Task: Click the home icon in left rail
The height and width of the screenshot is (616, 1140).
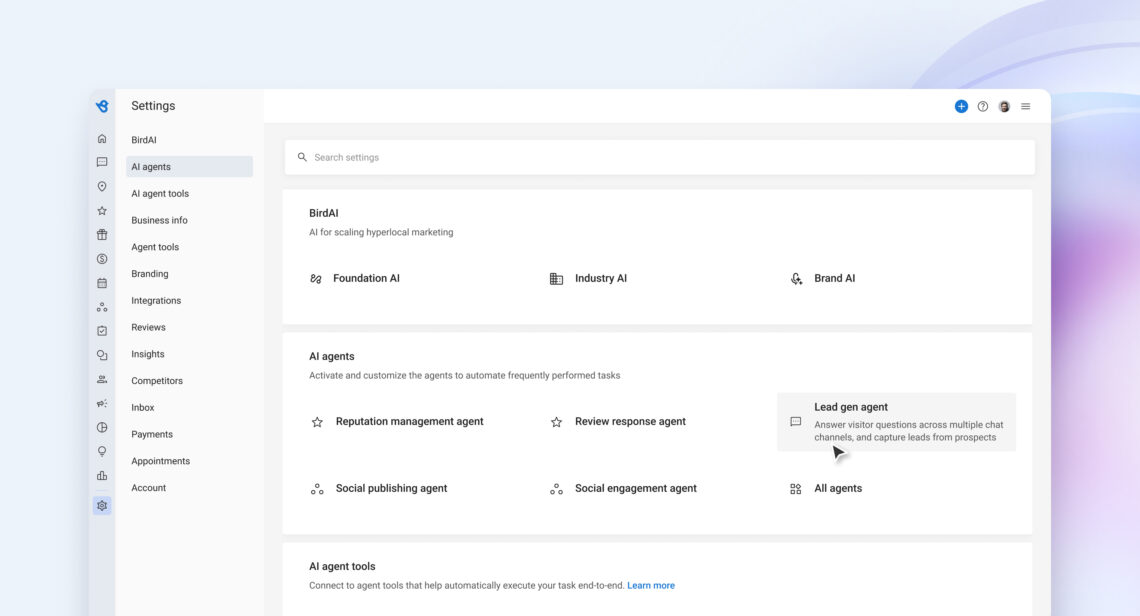Action: pyautogui.click(x=102, y=139)
